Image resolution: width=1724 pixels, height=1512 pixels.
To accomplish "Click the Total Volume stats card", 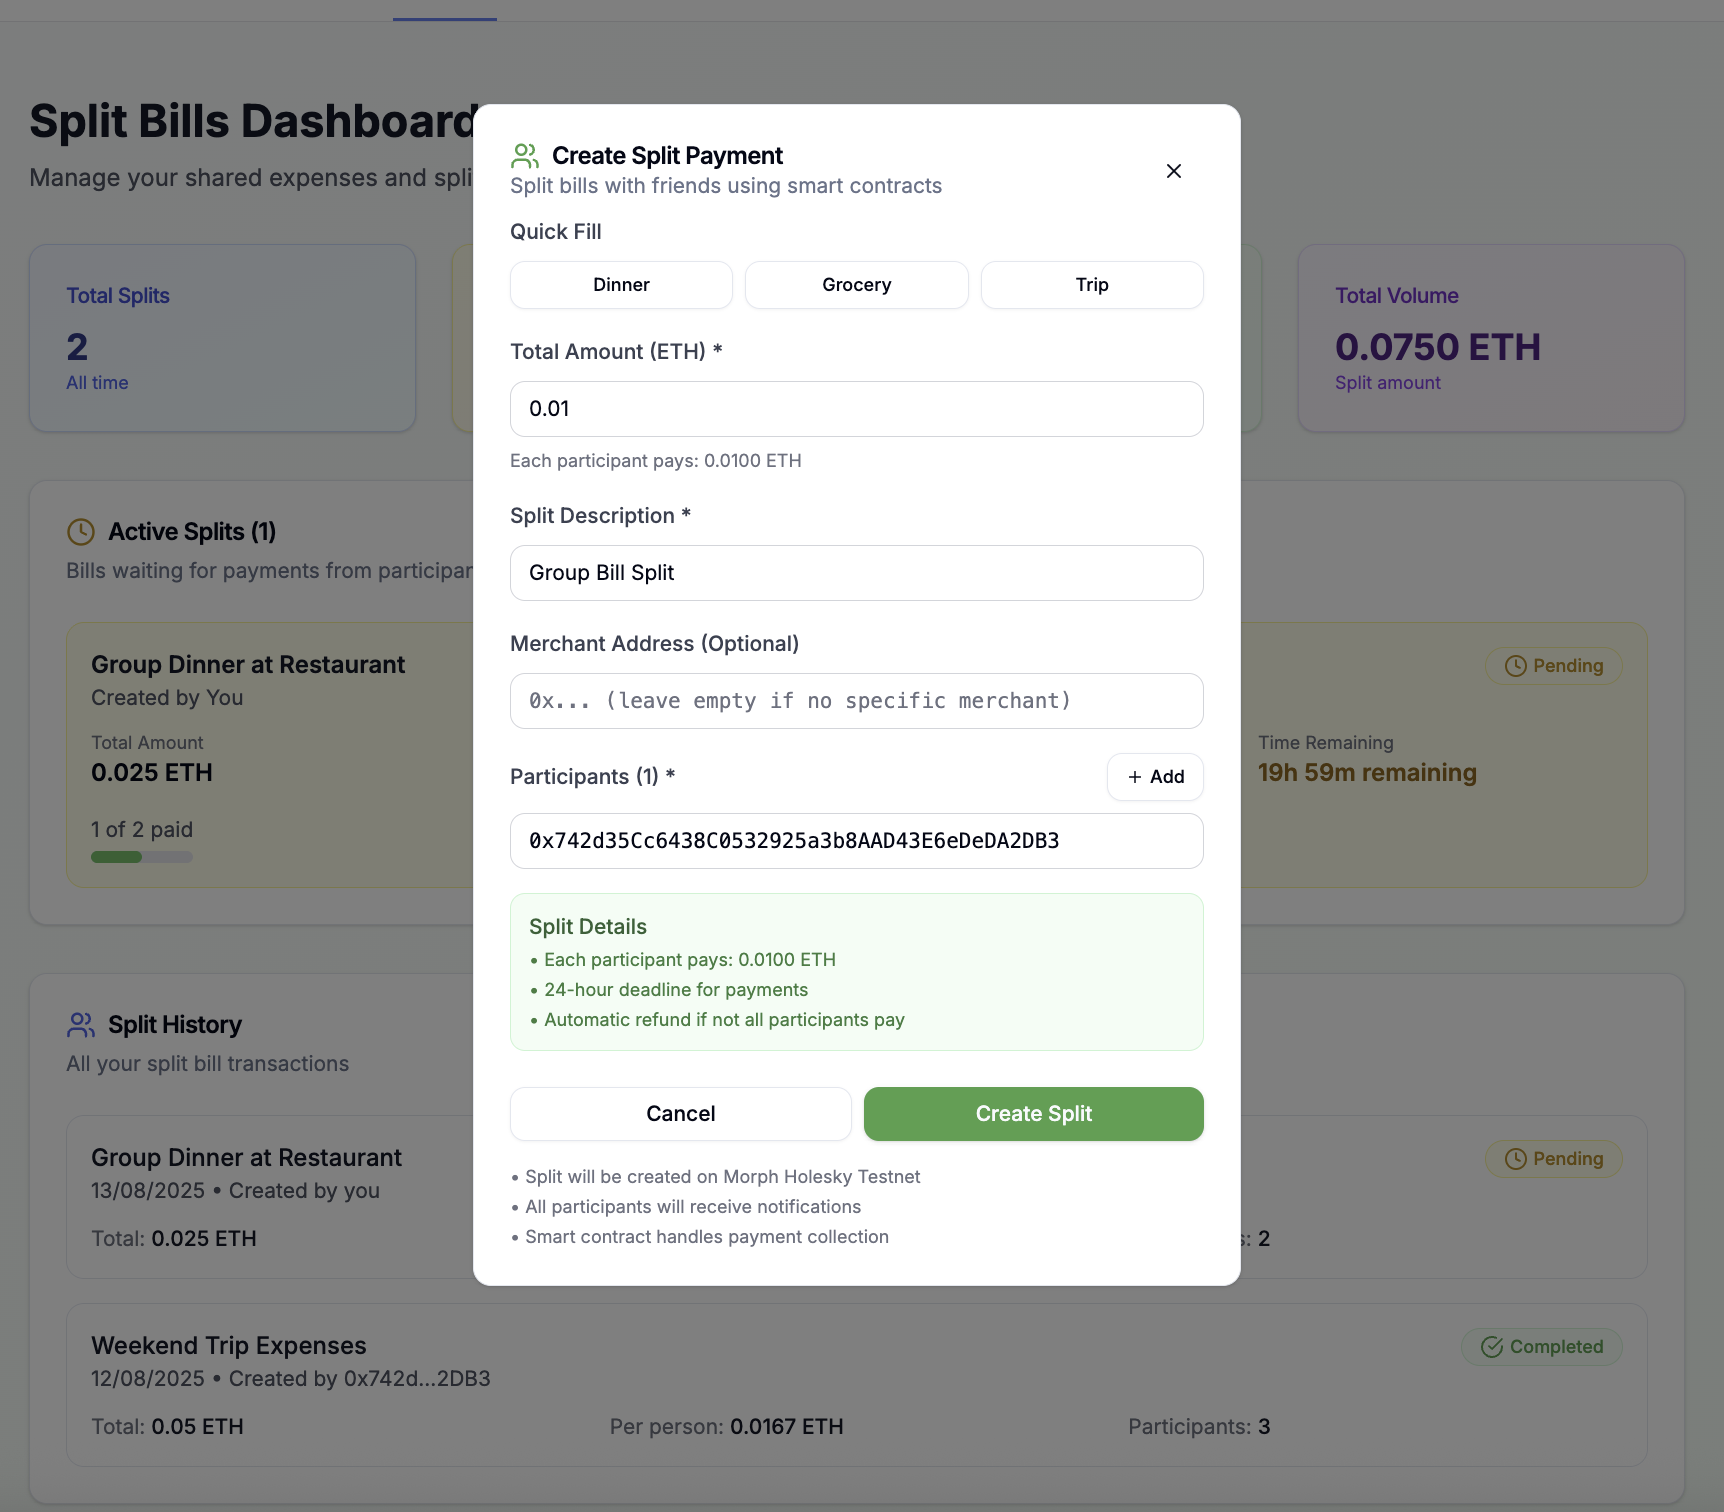I will point(1490,338).
